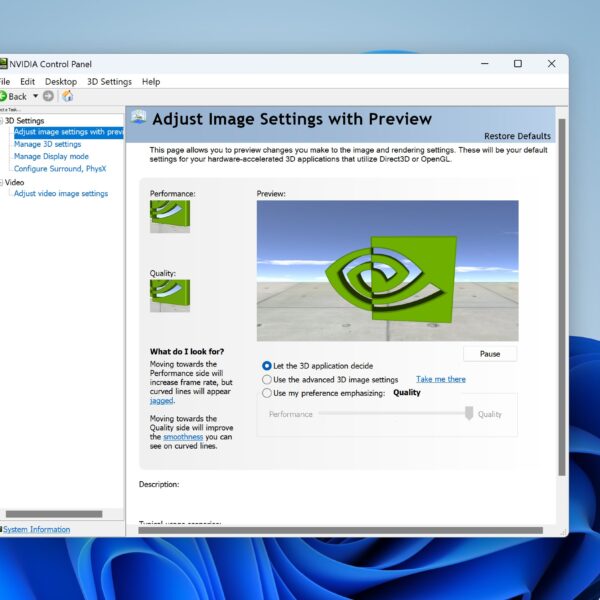Viewport: 600px width, 600px height.
Task: Click the large 3D NVIDIA logo preview
Action: click(388, 271)
